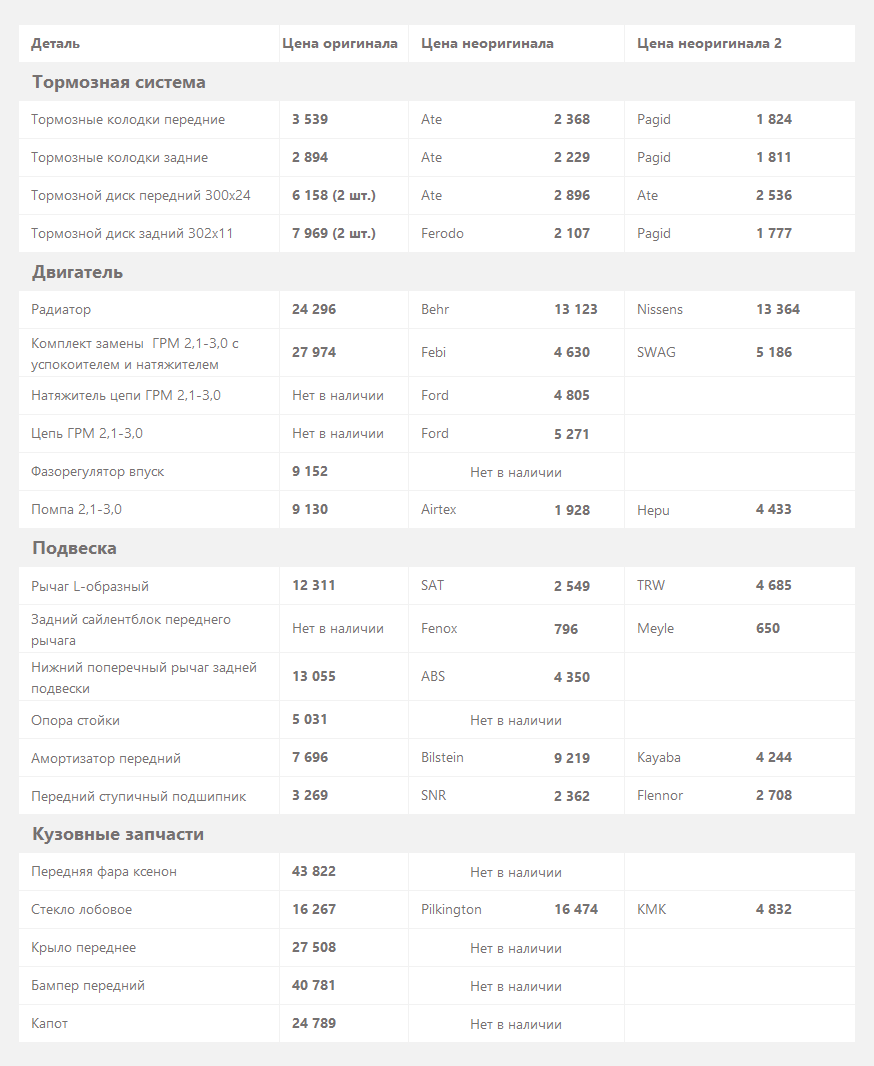Click Meyle price 650
Screen dimensions: 874x1066
[768, 629]
